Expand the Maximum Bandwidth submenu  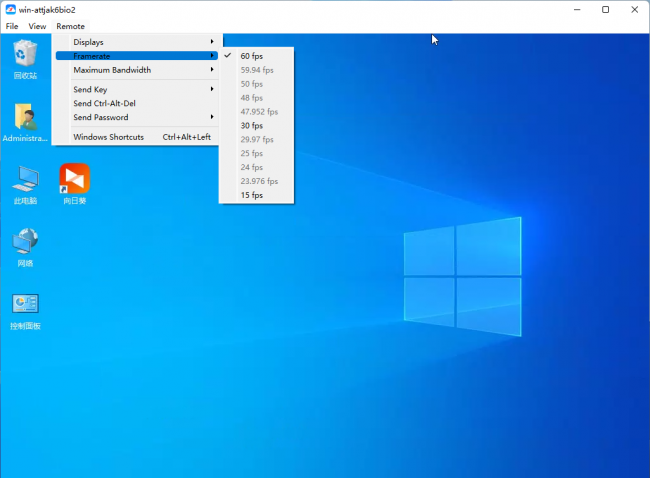click(x=137, y=70)
